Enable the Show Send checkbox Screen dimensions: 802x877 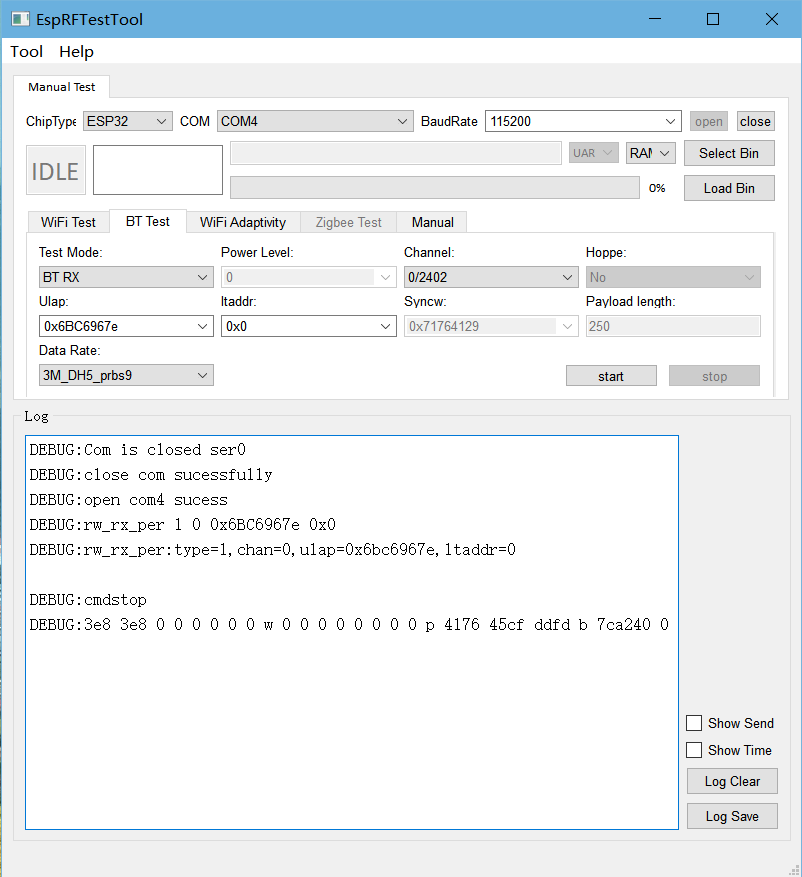(x=694, y=723)
